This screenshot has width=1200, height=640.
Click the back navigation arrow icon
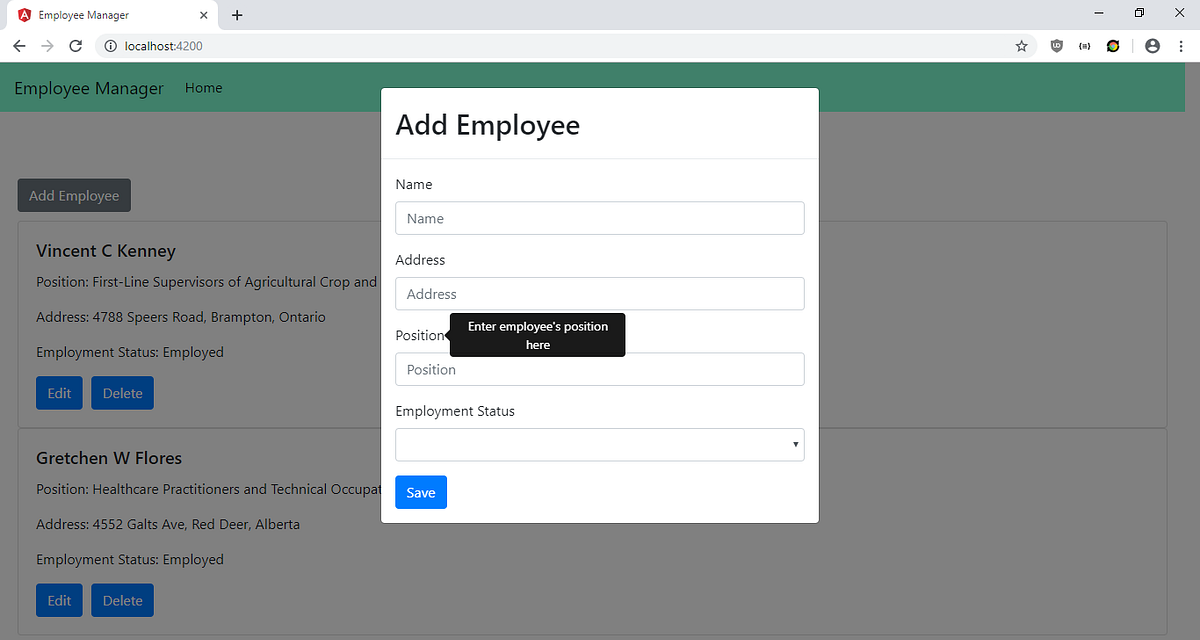tap(19, 45)
